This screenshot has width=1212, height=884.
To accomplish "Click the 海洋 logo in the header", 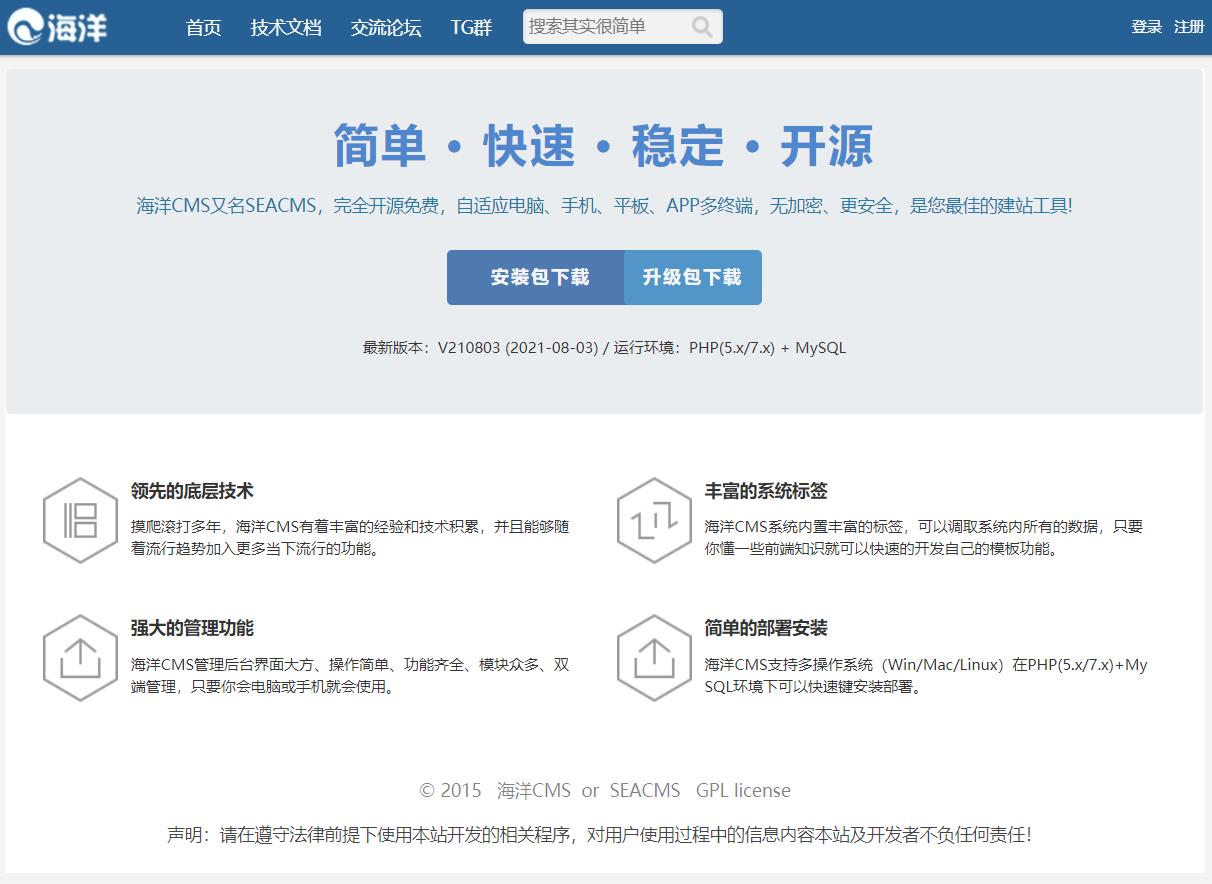I will tap(58, 27).
